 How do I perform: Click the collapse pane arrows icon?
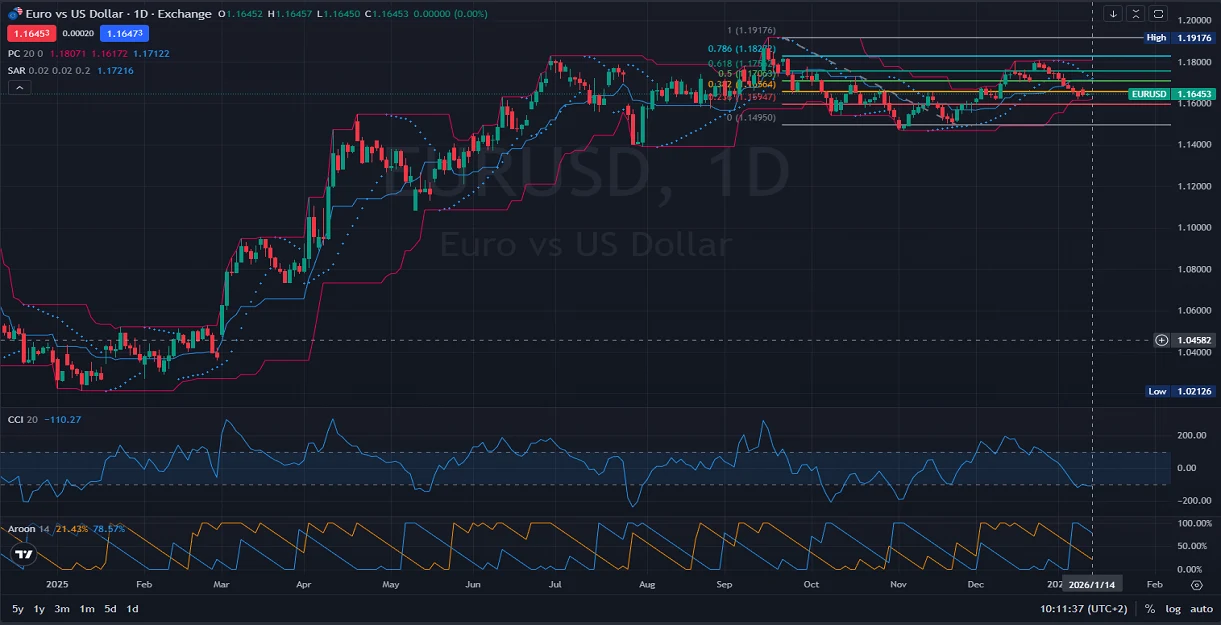coord(1135,14)
